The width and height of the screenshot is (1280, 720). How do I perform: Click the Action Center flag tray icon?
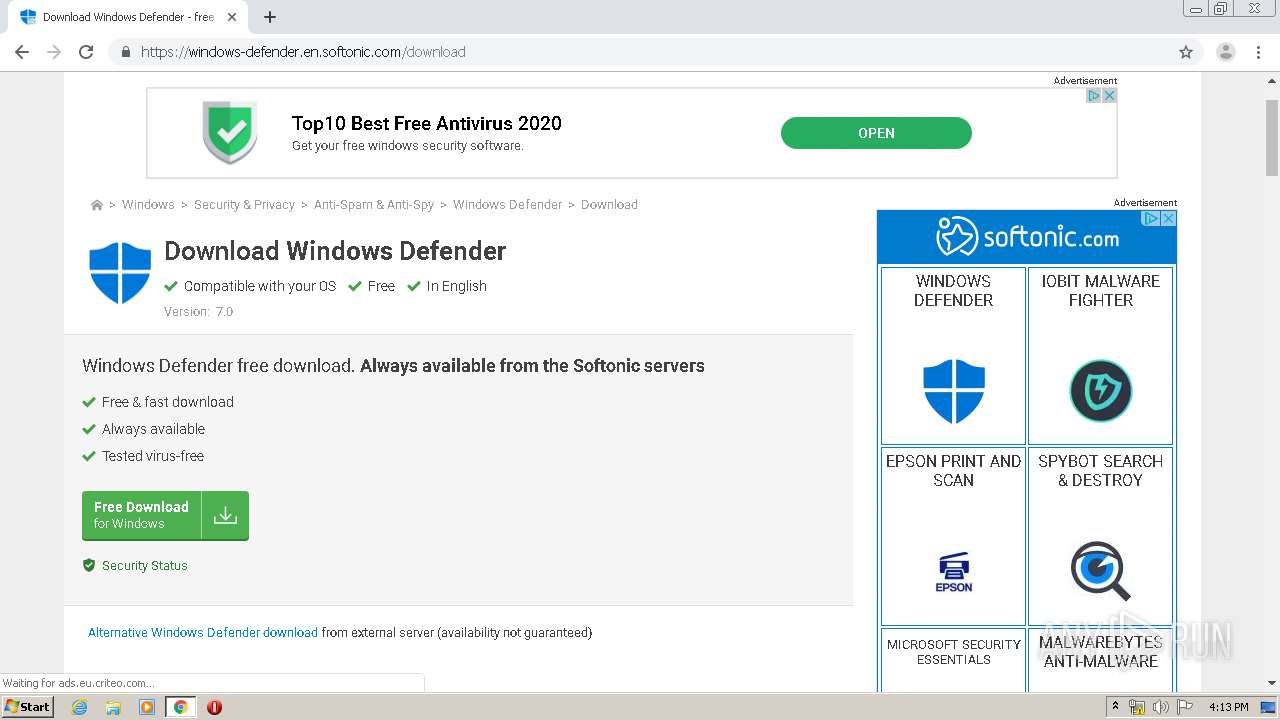[1185, 707]
